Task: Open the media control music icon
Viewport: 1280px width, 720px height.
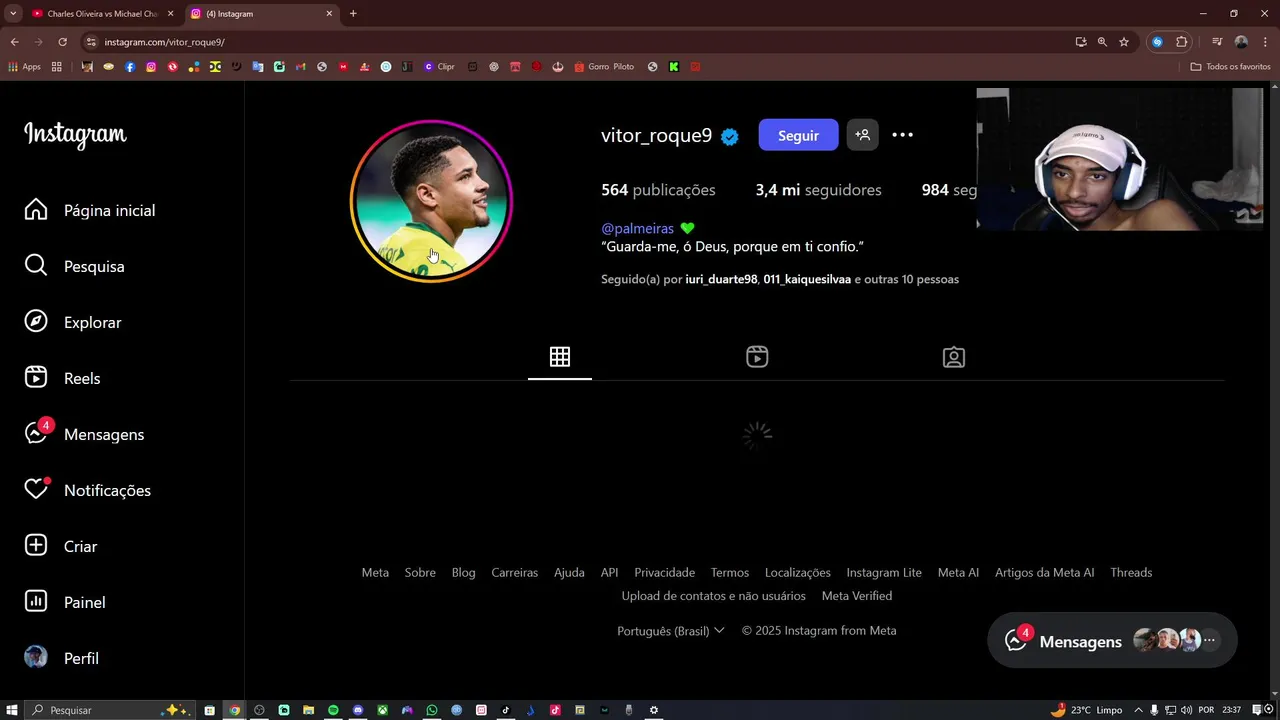Action: coord(1217,42)
